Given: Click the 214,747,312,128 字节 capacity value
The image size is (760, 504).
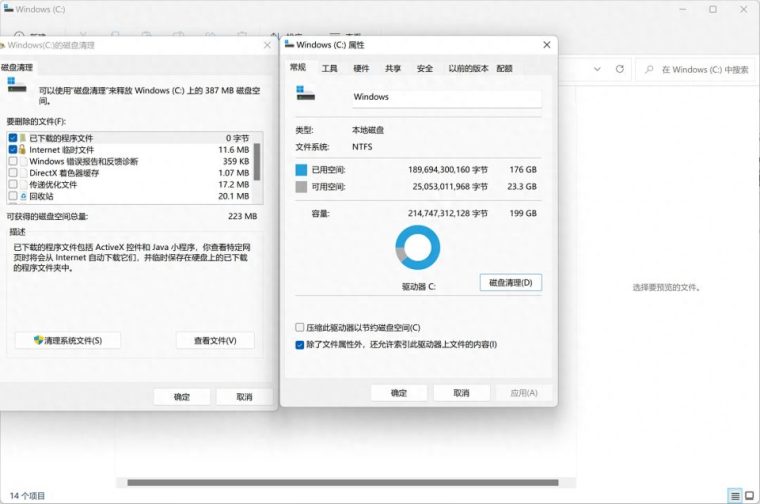Looking at the screenshot, I should [448, 213].
